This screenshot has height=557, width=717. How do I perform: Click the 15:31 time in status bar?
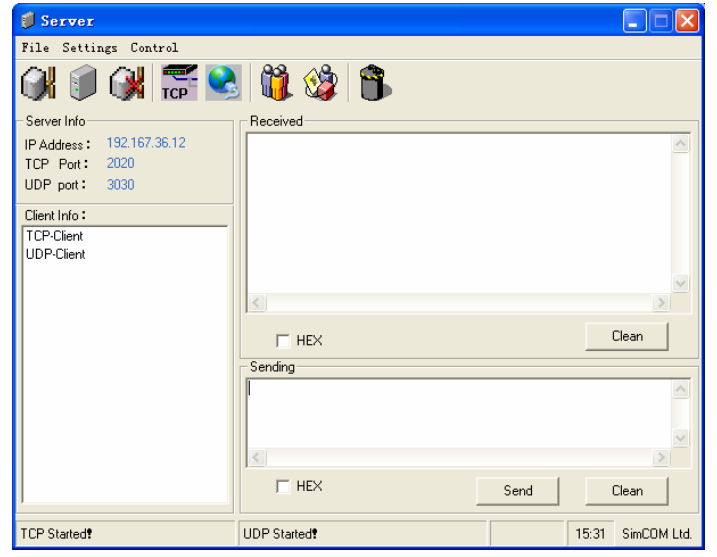590,534
